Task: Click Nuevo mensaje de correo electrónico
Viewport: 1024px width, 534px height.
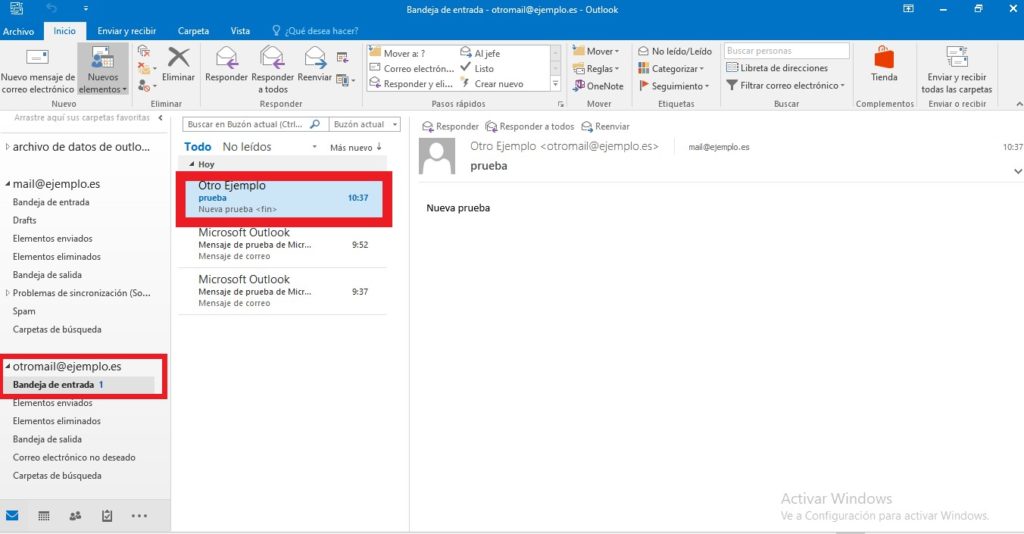Action: pyautogui.click(x=37, y=71)
